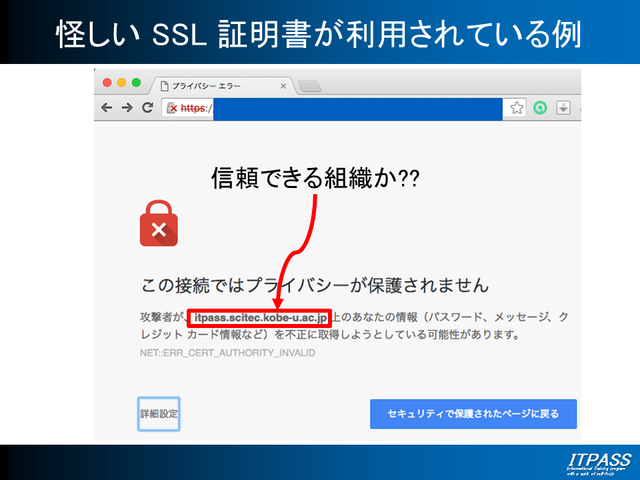Bookmark the page with the star icon
The width and height of the screenshot is (640, 480).
tap(517, 107)
